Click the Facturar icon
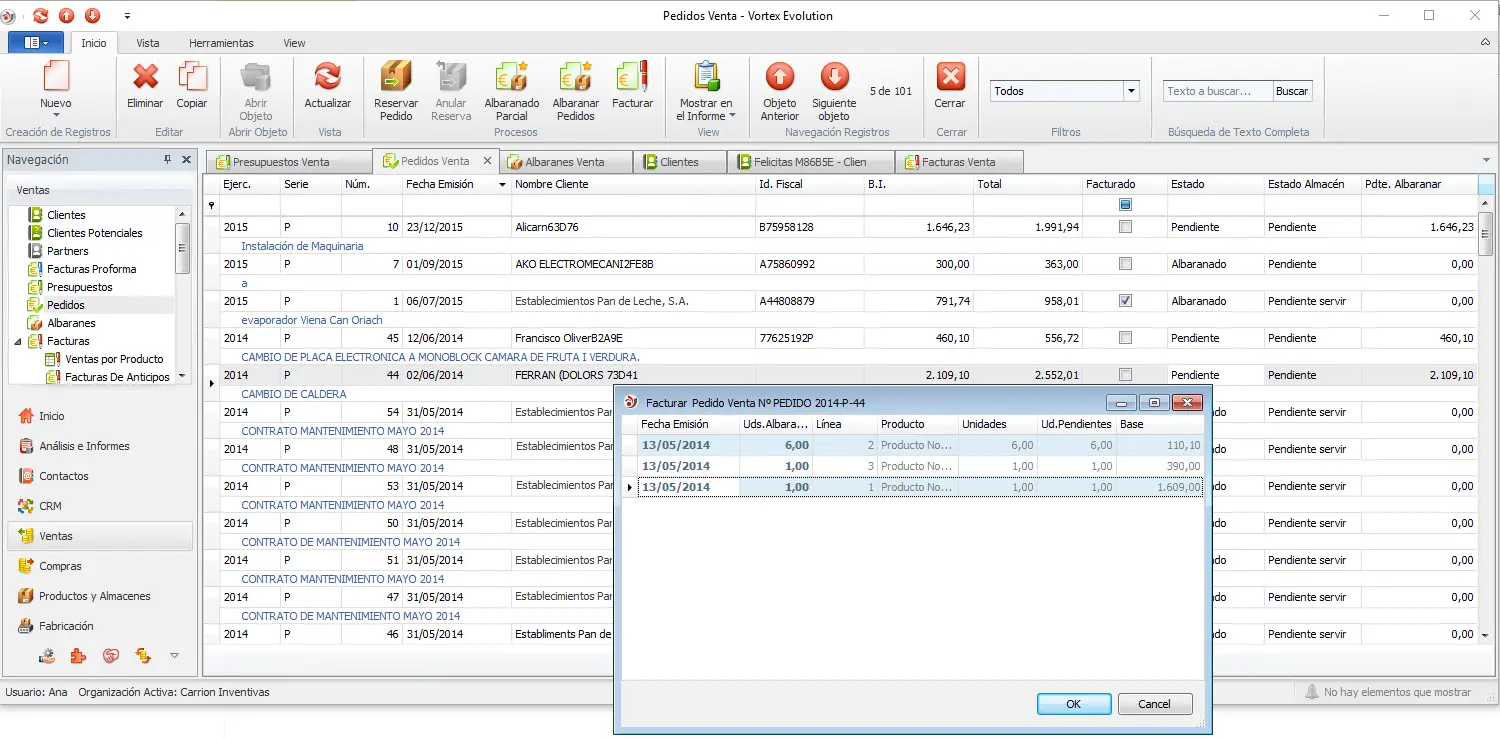The width and height of the screenshot is (1500, 738). click(x=632, y=76)
